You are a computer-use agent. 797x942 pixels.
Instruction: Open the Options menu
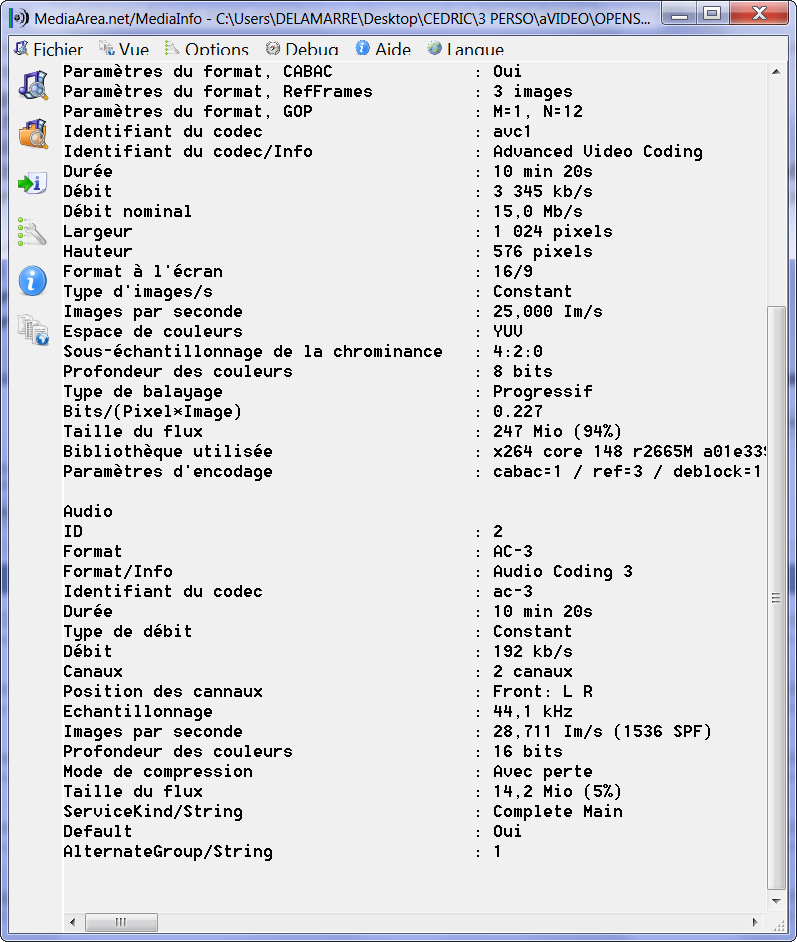(207, 49)
